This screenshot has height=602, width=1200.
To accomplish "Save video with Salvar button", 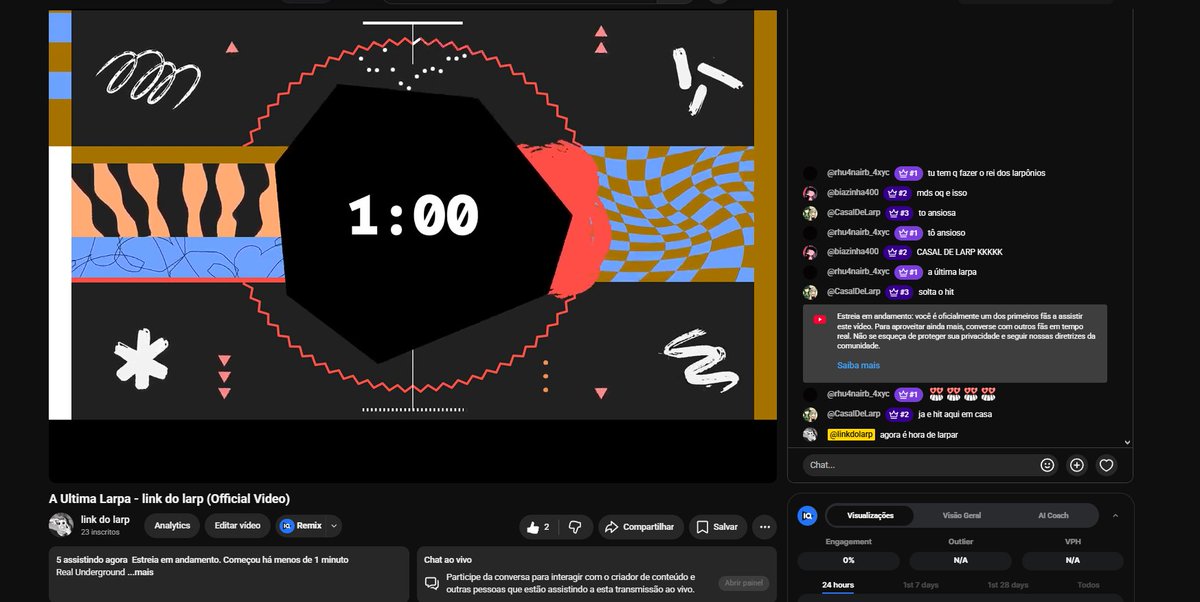I will 716,527.
